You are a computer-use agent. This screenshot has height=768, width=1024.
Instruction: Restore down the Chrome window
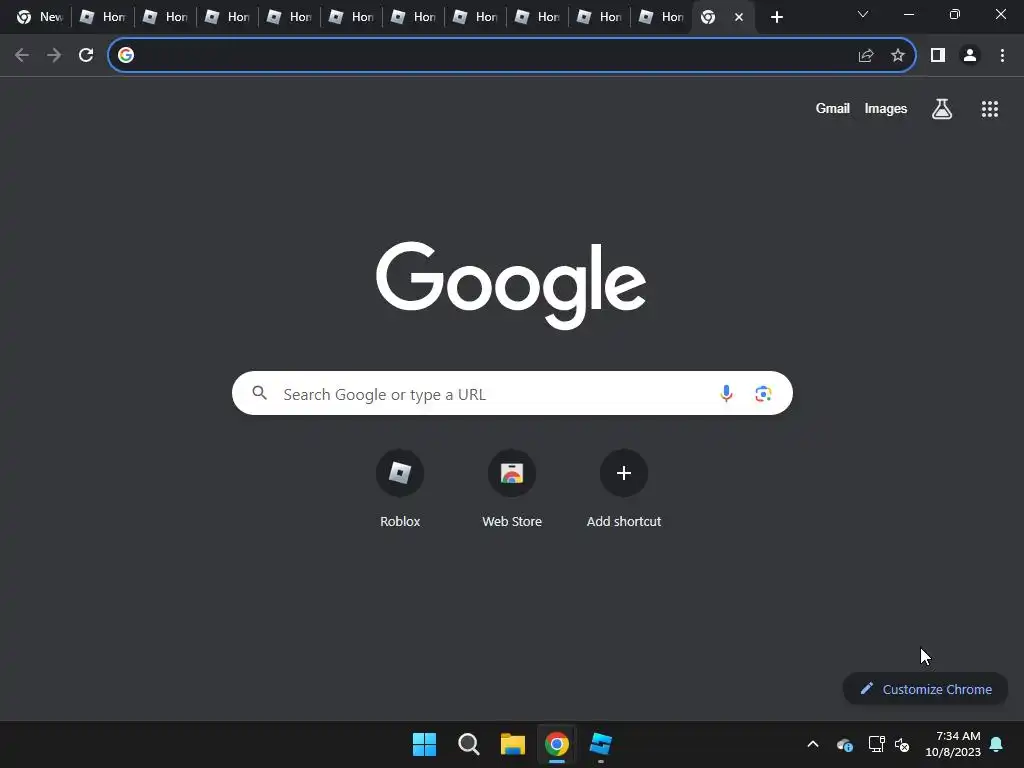click(955, 14)
